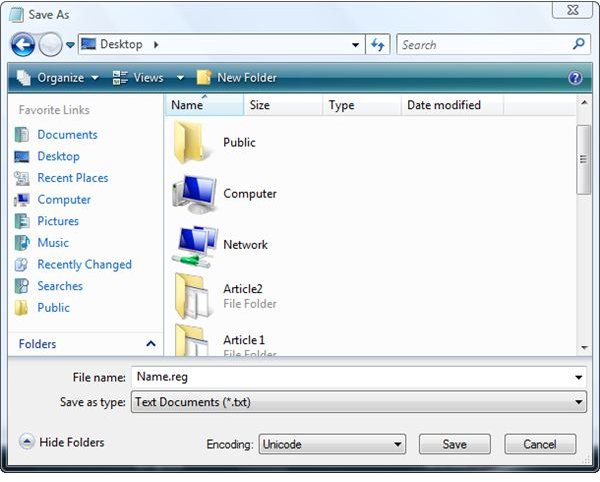The image size is (600, 482).
Task: Expand the arrow after Desktop in the address bar
Action: pos(156,45)
